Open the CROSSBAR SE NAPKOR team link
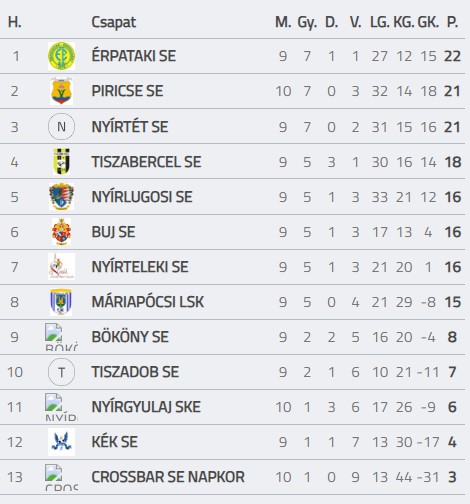The width and height of the screenshot is (470, 504). tap(168, 477)
